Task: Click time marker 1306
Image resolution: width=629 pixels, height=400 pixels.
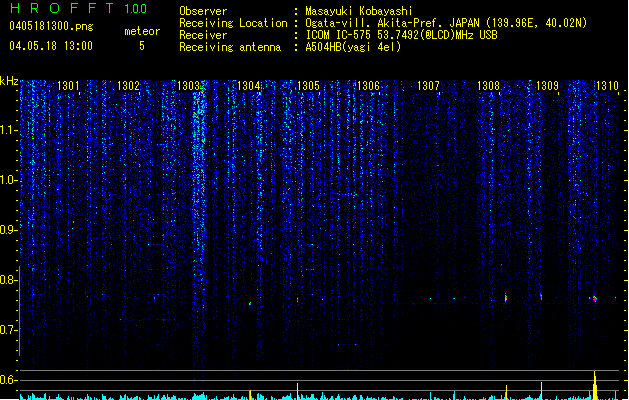Action: pos(368,86)
